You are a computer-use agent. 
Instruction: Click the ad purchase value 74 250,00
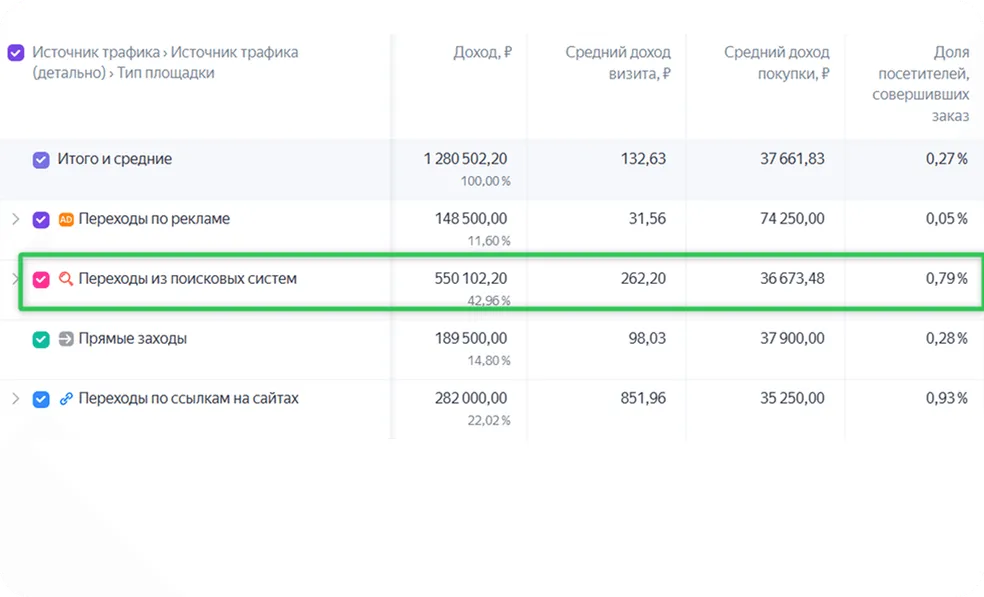pos(792,219)
